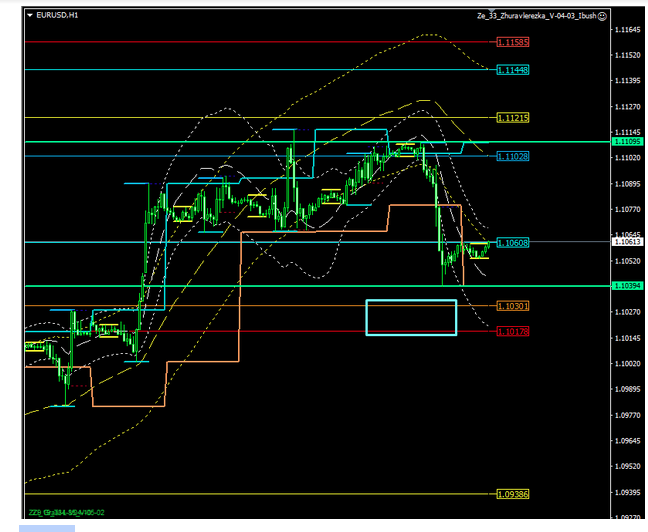Click the orange 1.10301 price label
The image size is (648, 532).
tap(512, 306)
